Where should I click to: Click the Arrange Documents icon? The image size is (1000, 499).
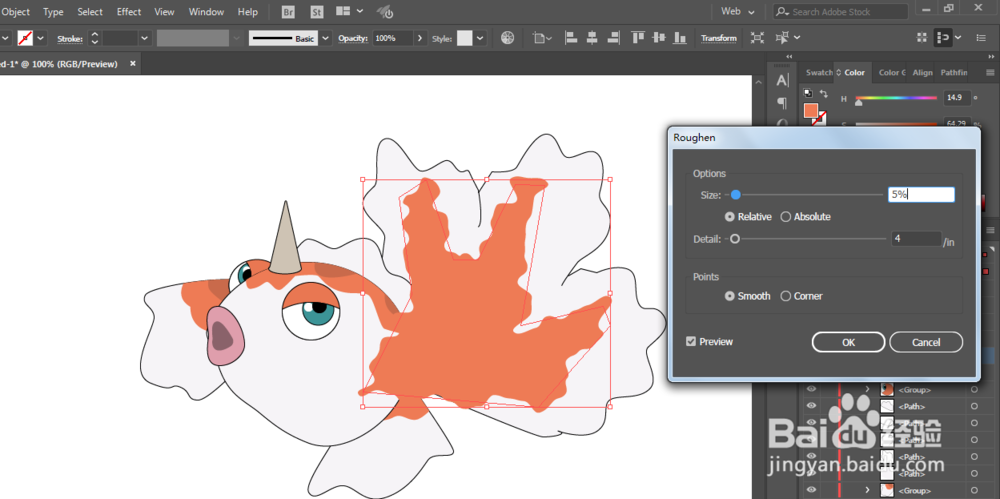point(343,11)
